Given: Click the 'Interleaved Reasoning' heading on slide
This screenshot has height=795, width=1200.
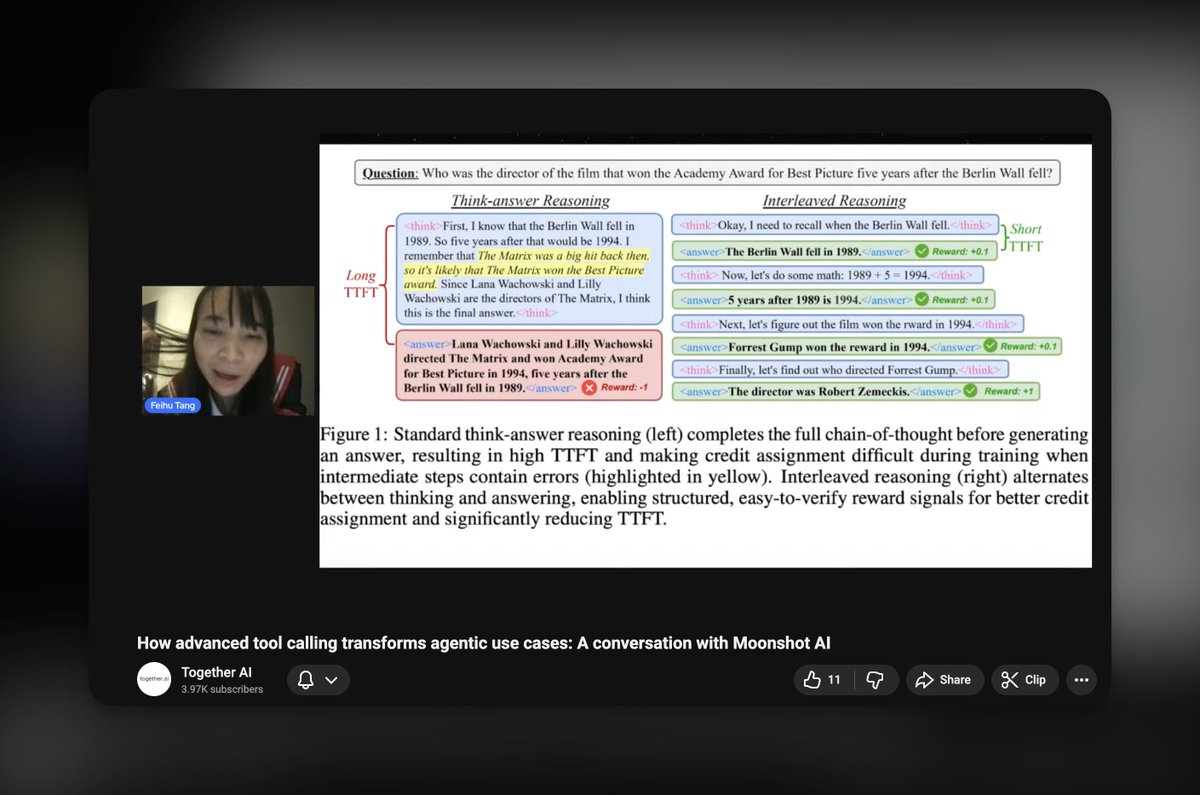Looking at the screenshot, I should 834,200.
